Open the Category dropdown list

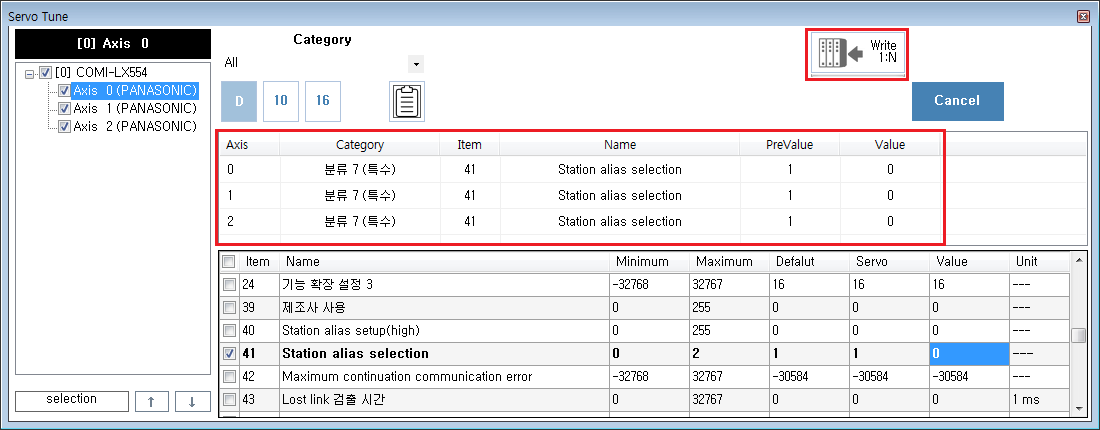click(x=415, y=63)
